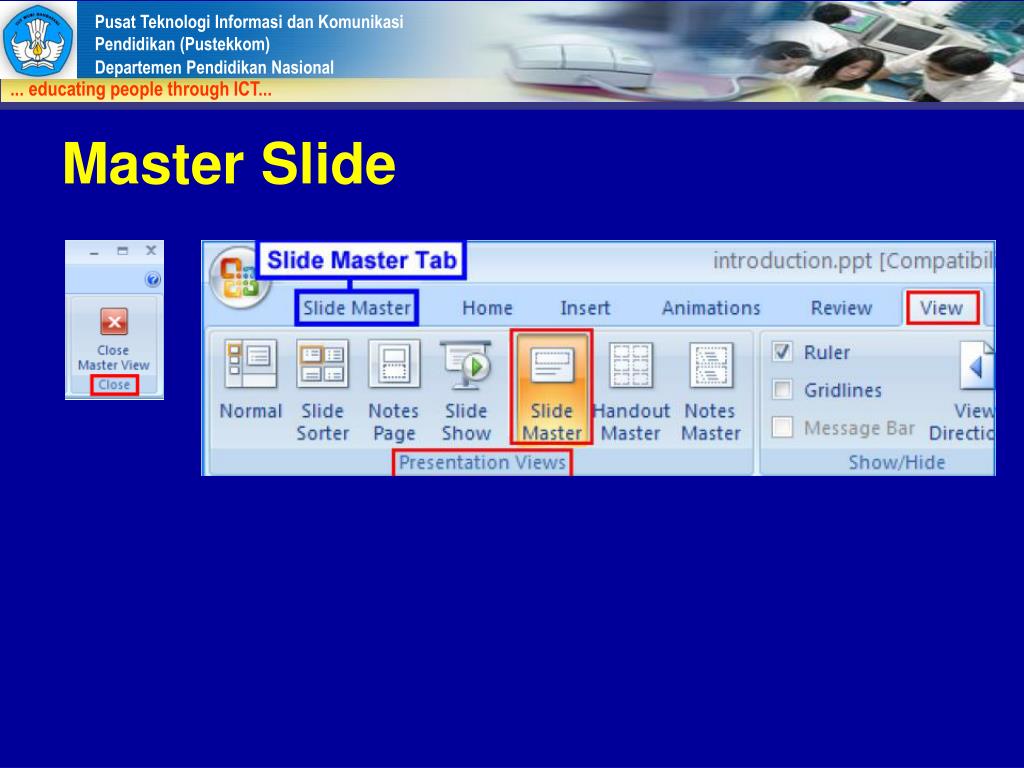Maximize the small window

point(122,251)
